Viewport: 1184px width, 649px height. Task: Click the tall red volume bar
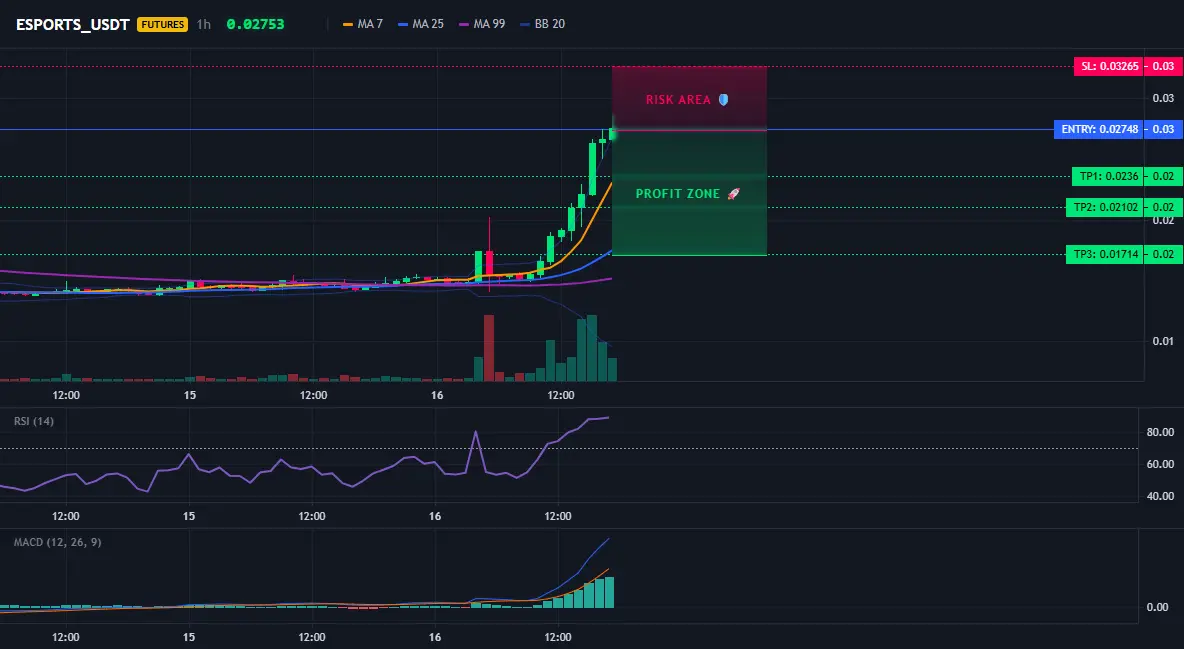coord(489,348)
